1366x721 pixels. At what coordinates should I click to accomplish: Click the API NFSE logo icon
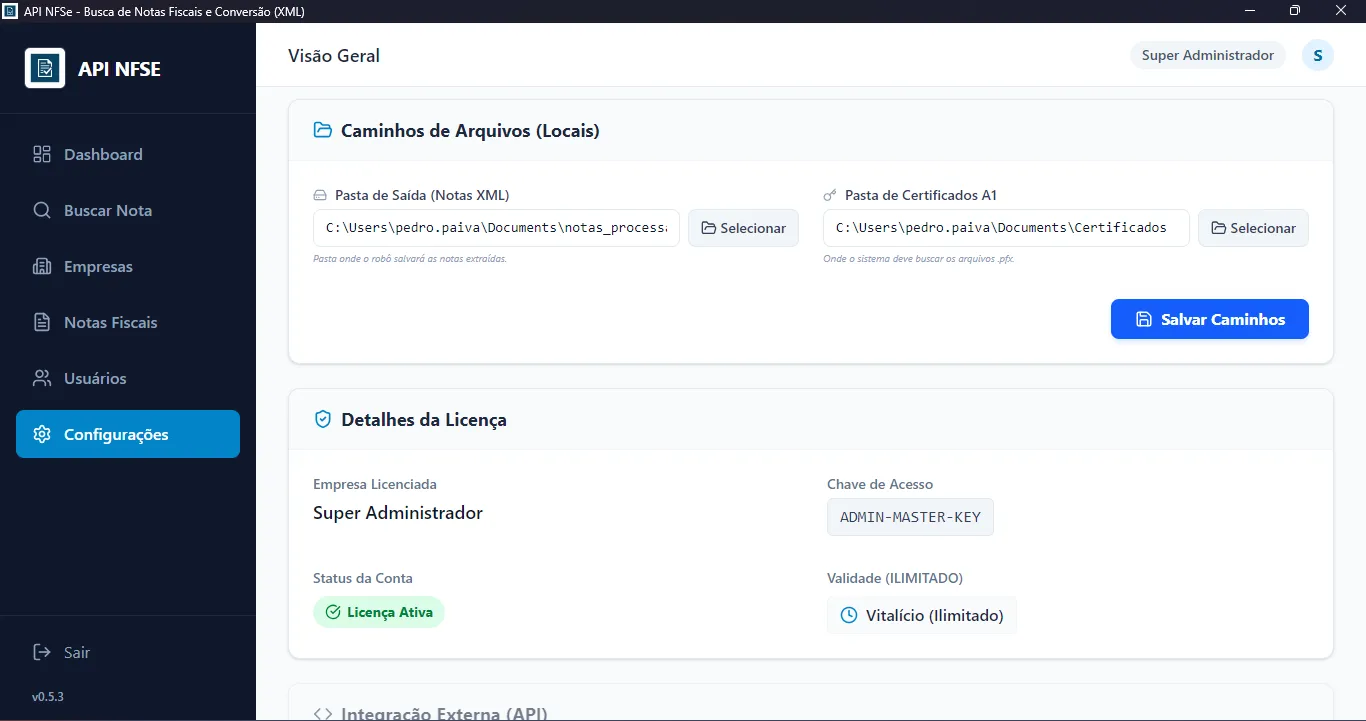tap(45, 68)
